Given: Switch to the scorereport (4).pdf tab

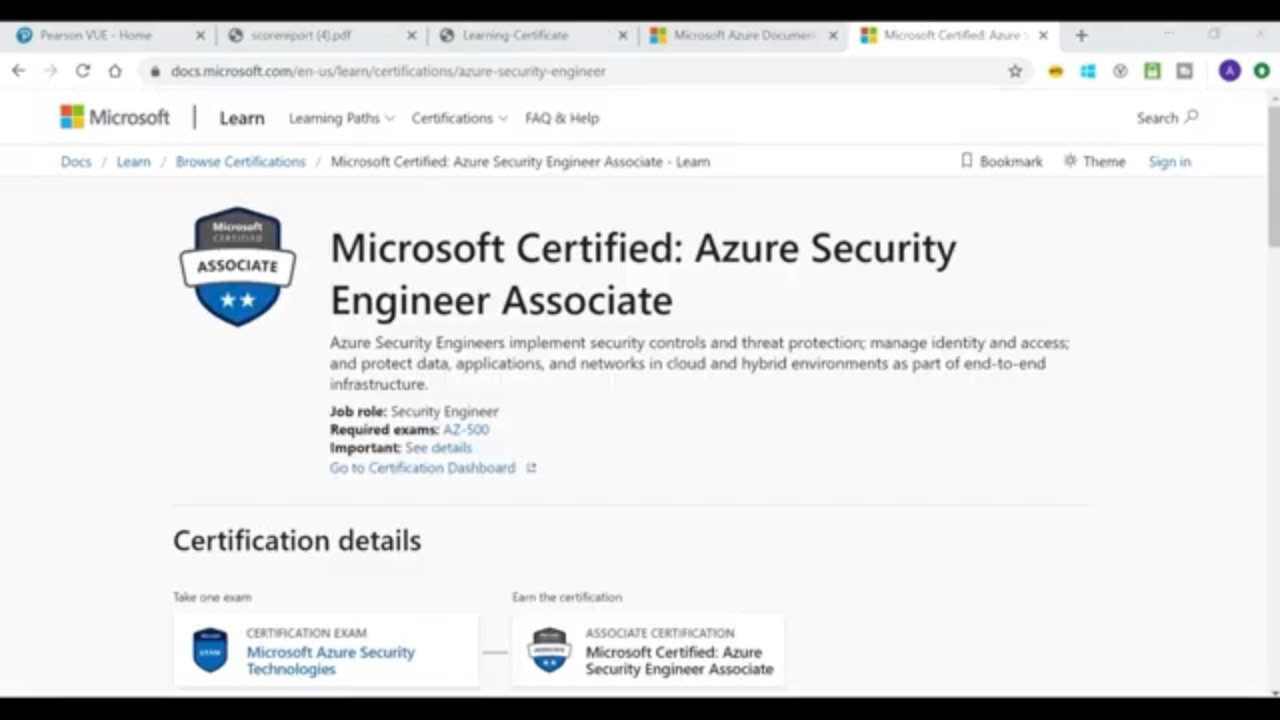Looking at the screenshot, I should [302, 35].
